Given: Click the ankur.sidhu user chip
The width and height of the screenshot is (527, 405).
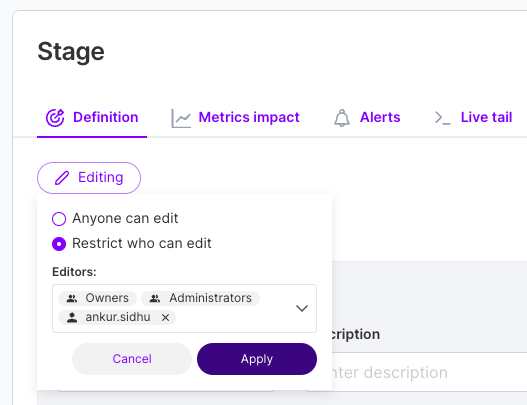Looking at the screenshot, I should click(117, 317).
